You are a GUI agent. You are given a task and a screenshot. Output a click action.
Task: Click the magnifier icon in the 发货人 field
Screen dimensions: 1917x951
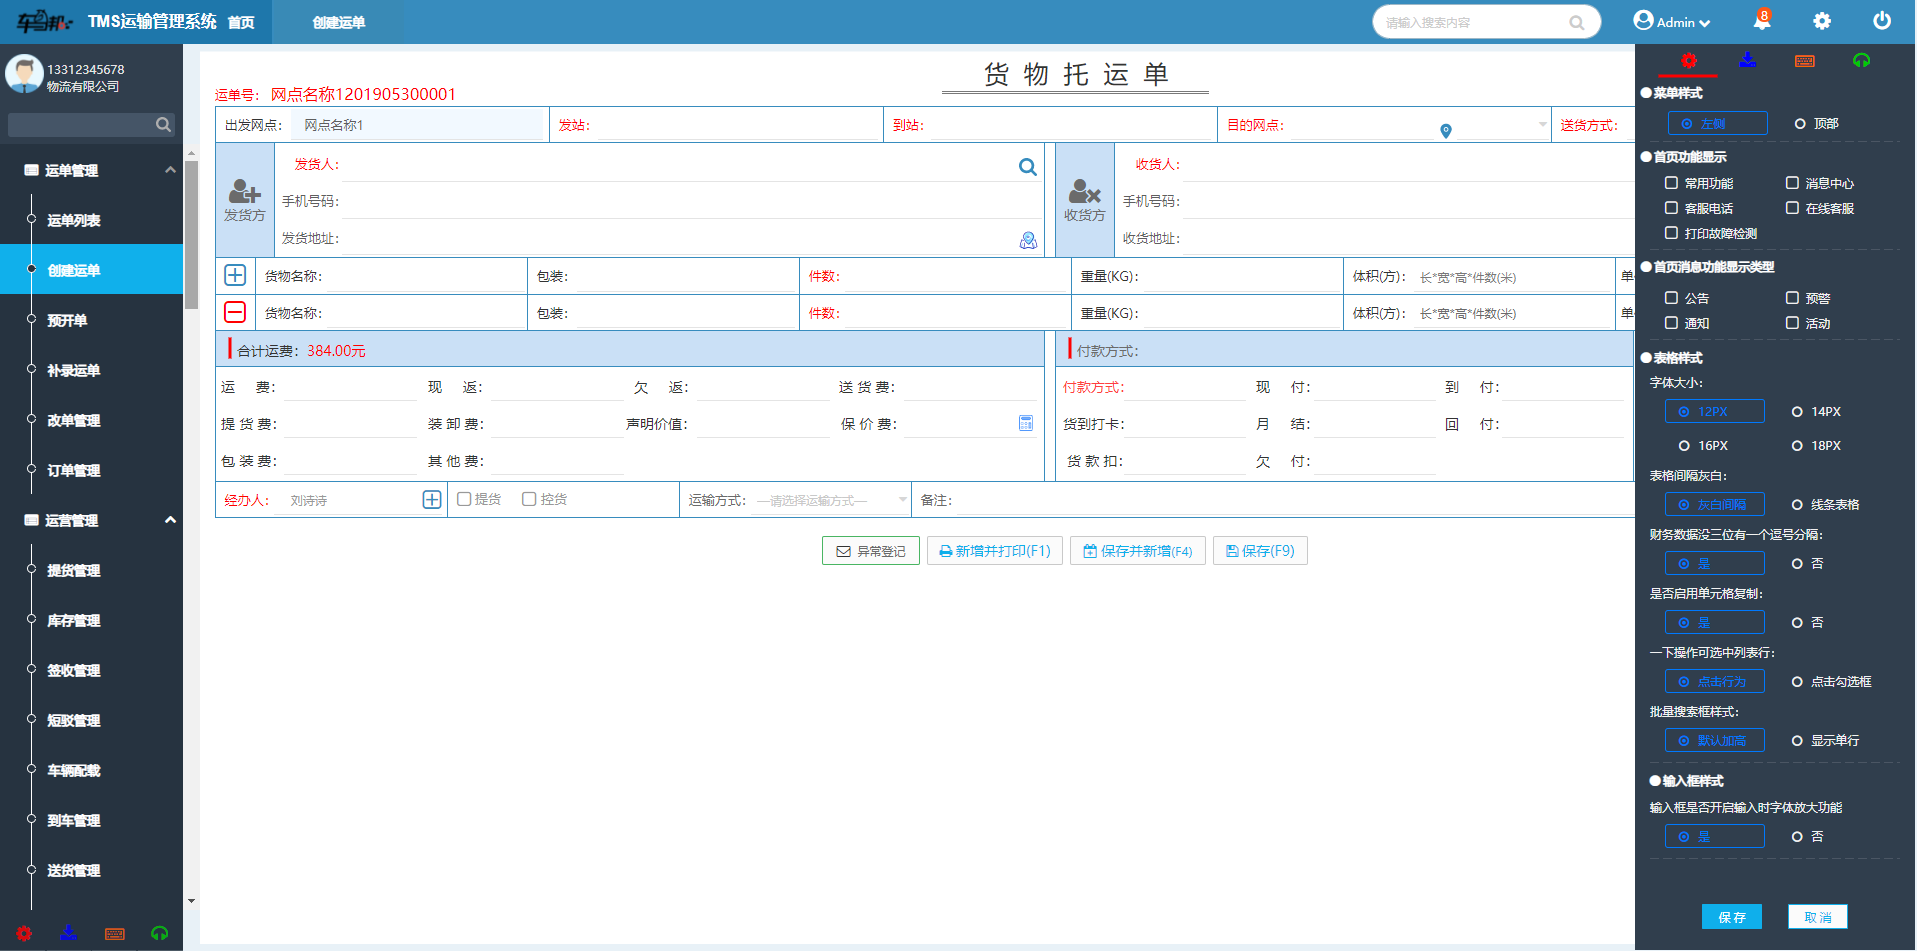click(1027, 167)
